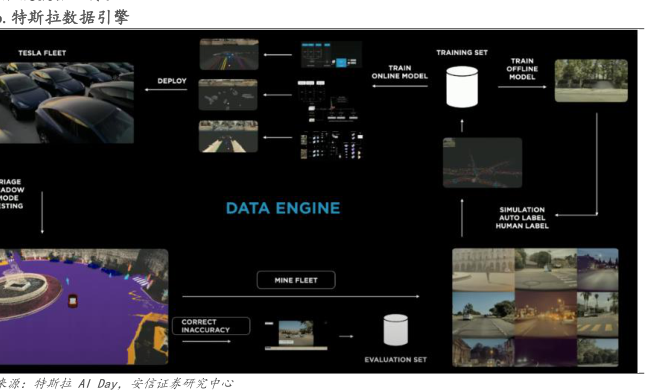Click the middle network architecture diagram icon
This screenshot has width=645, height=390.
click(x=328, y=101)
